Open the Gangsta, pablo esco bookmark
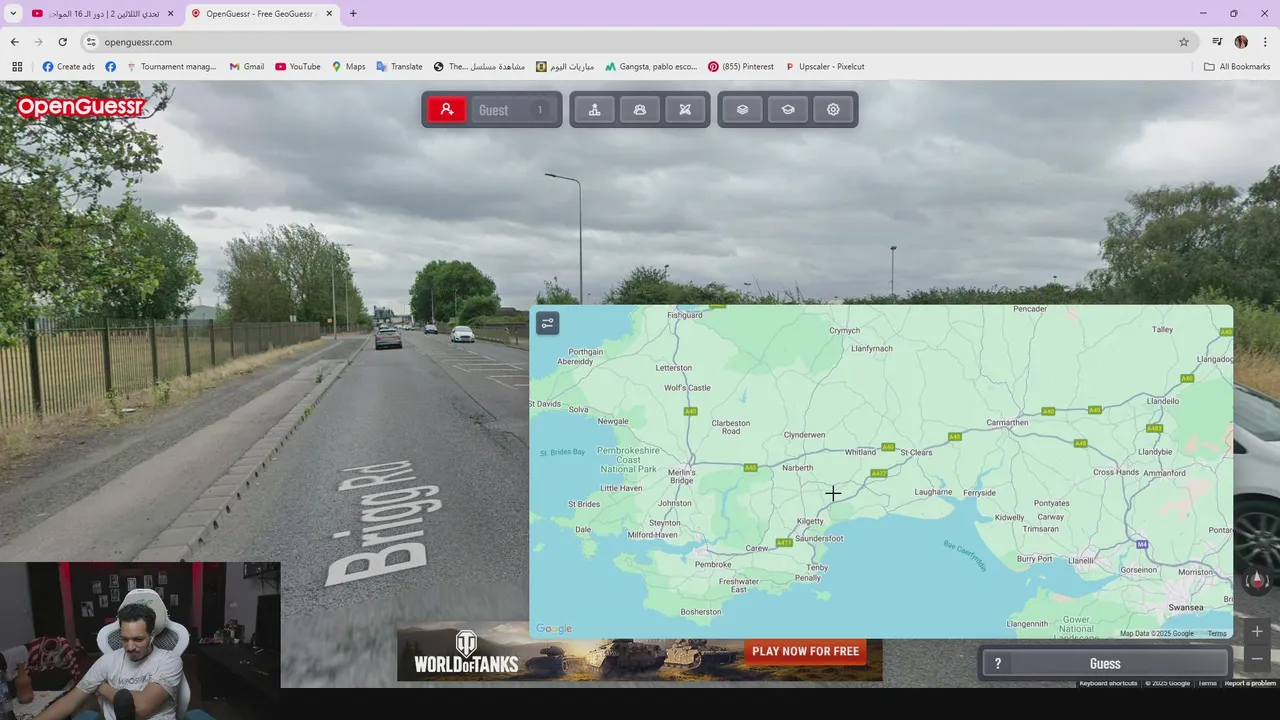The height and width of the screenshot is (720, 1280). (650, 67)
